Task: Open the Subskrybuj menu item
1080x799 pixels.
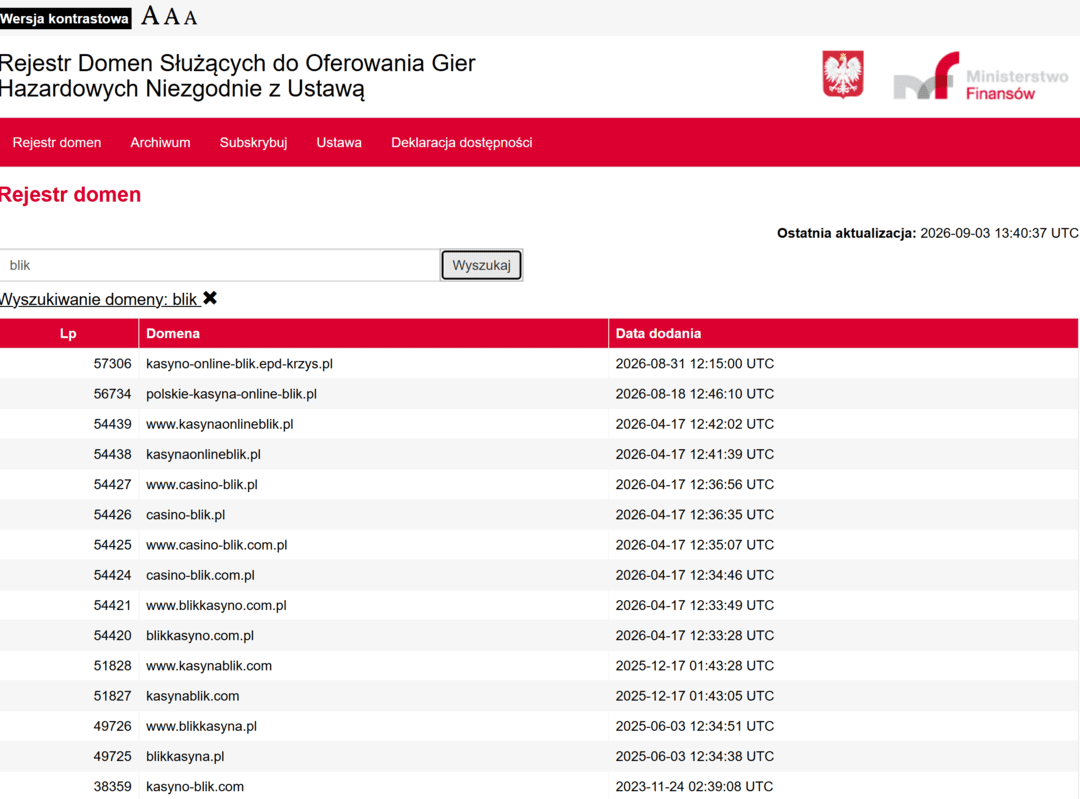Action: [x=253, y=143]
